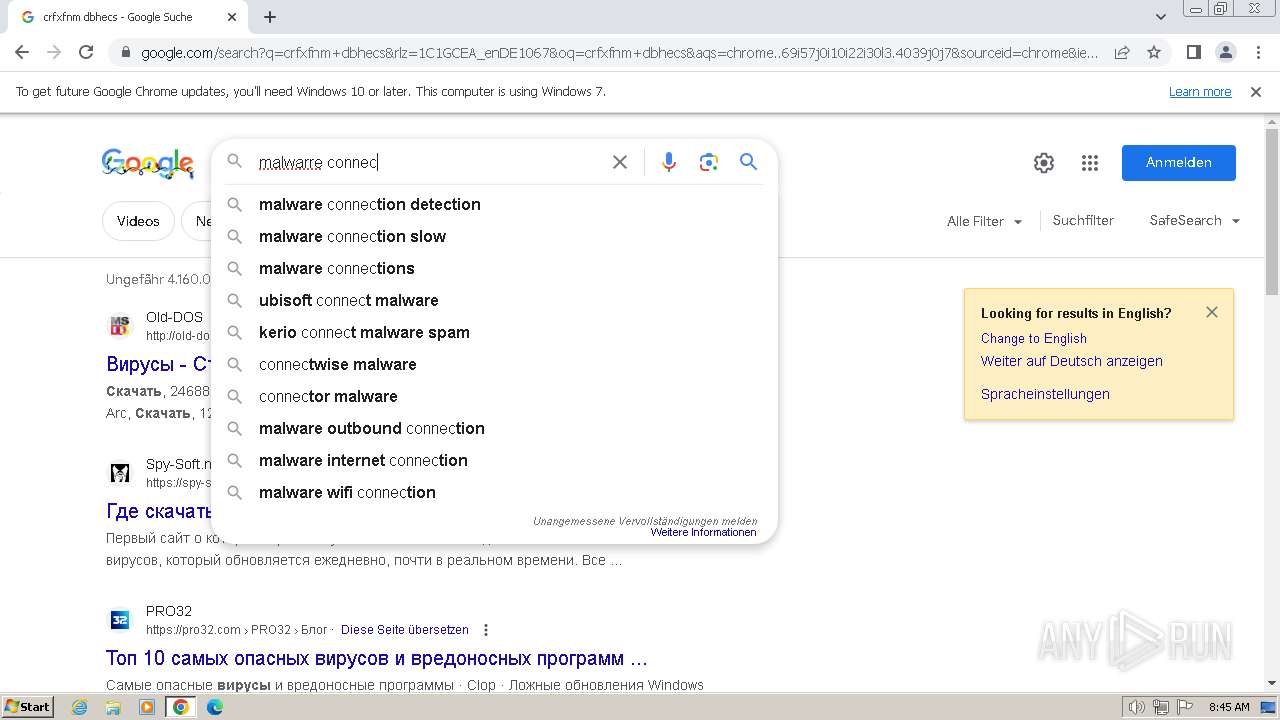Screen dimensions: 1280x720
Task: Open the Suchfilter button
Action: pos(1083,220)
